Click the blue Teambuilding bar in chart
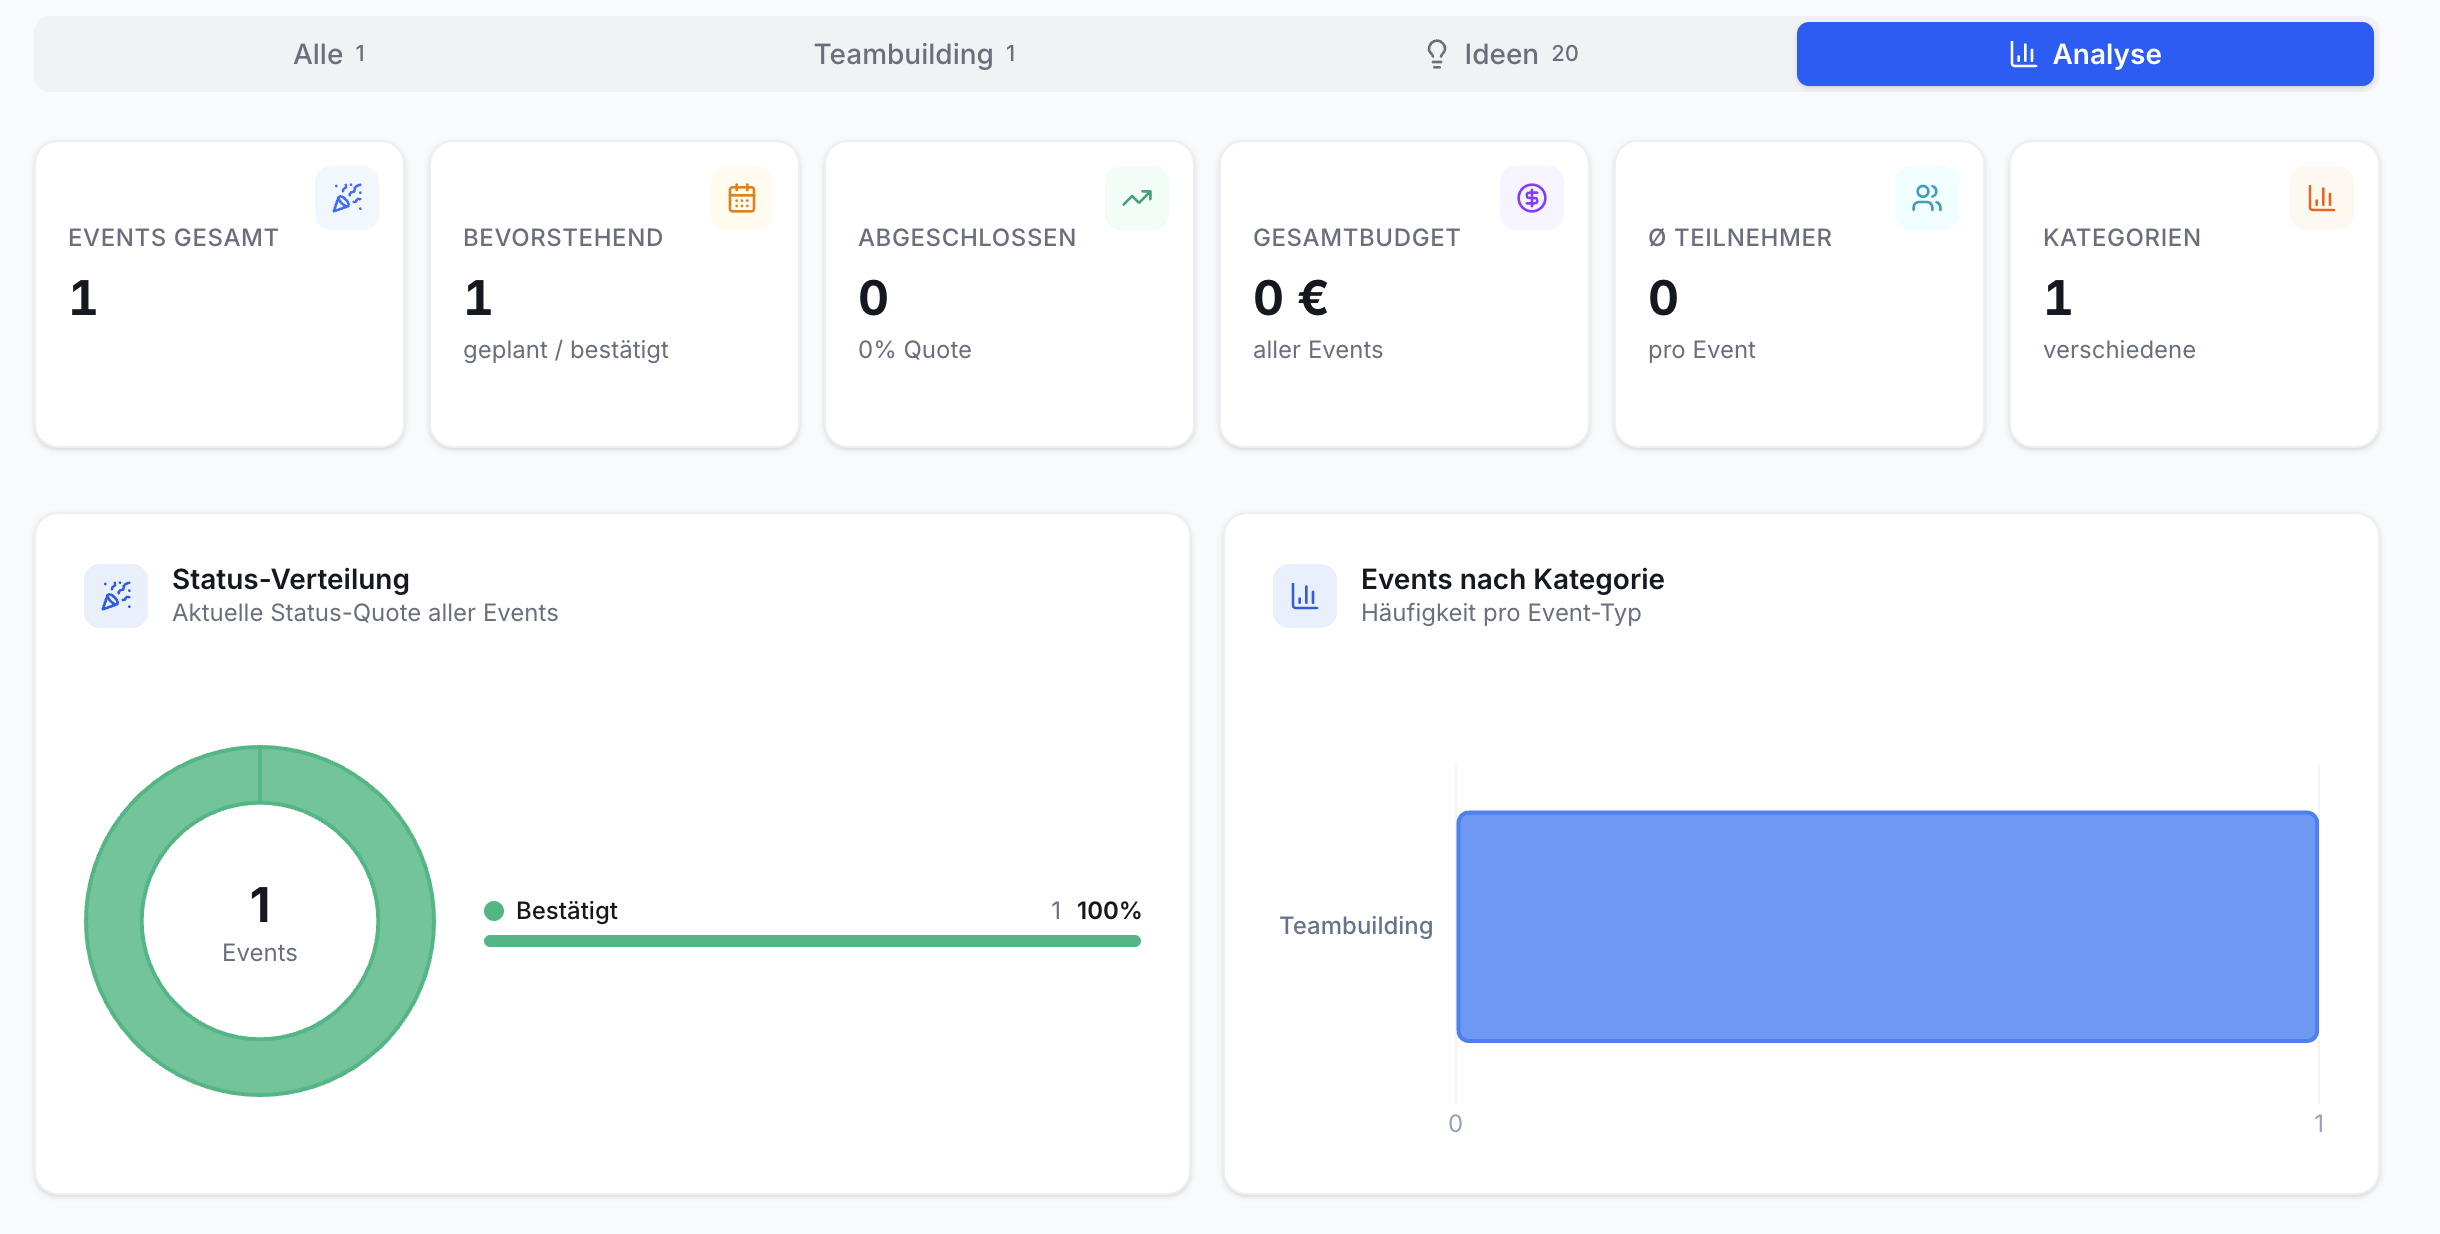This screenshot has width=2440, height=1234. (x=1887, y=926)
